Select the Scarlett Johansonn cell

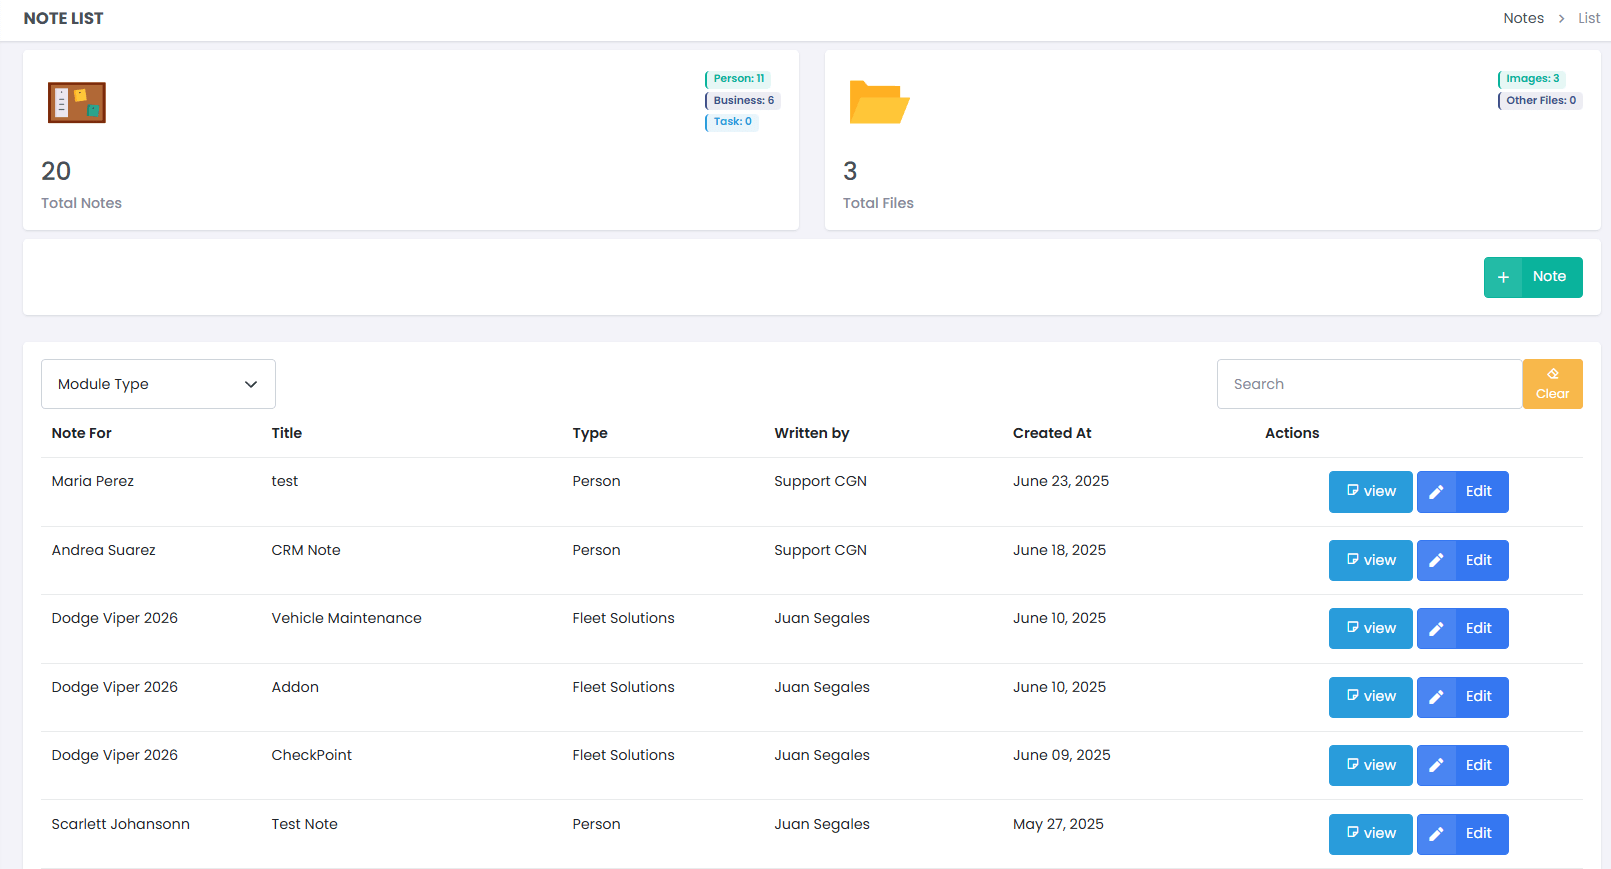121,824
